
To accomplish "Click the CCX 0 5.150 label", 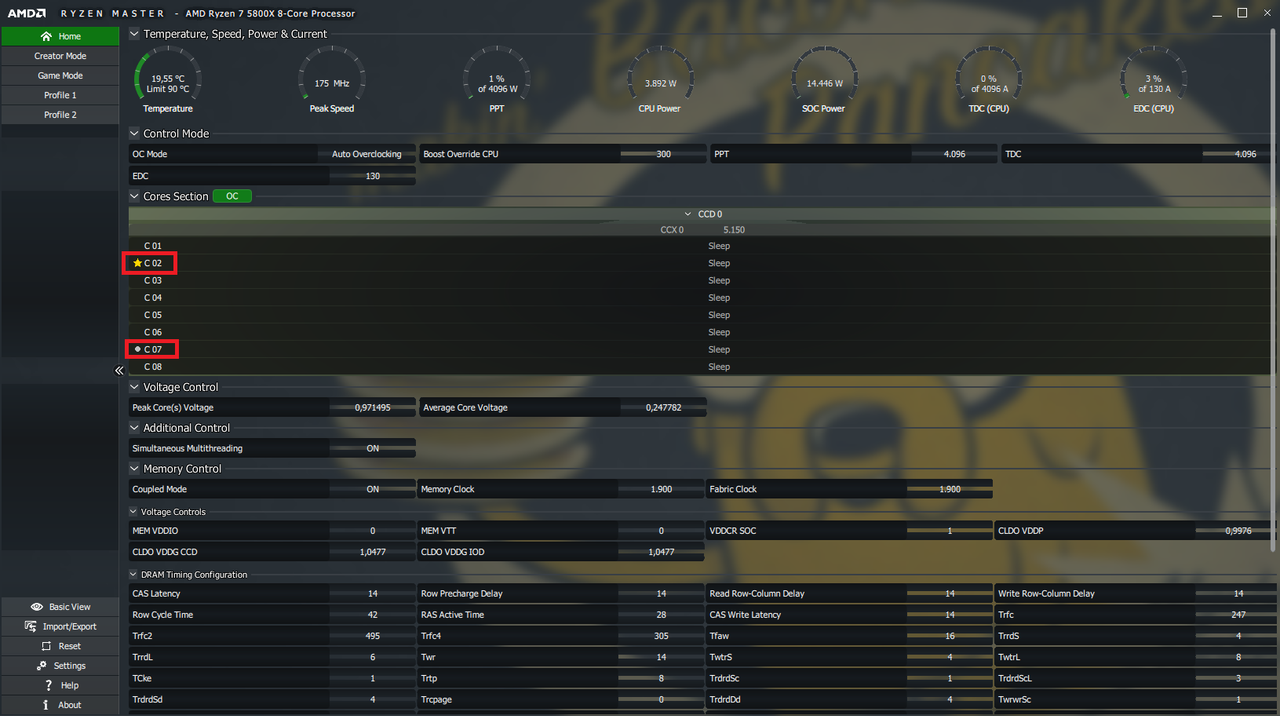I will 703,230.
